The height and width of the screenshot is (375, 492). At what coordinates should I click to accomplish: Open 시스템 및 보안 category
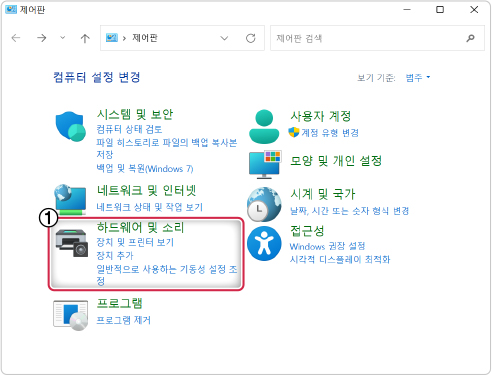click(x=135, y=114)
